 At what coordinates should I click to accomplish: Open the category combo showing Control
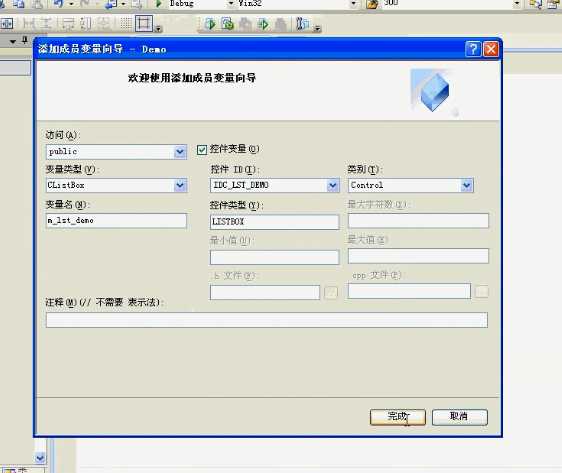tap(466, 185)
